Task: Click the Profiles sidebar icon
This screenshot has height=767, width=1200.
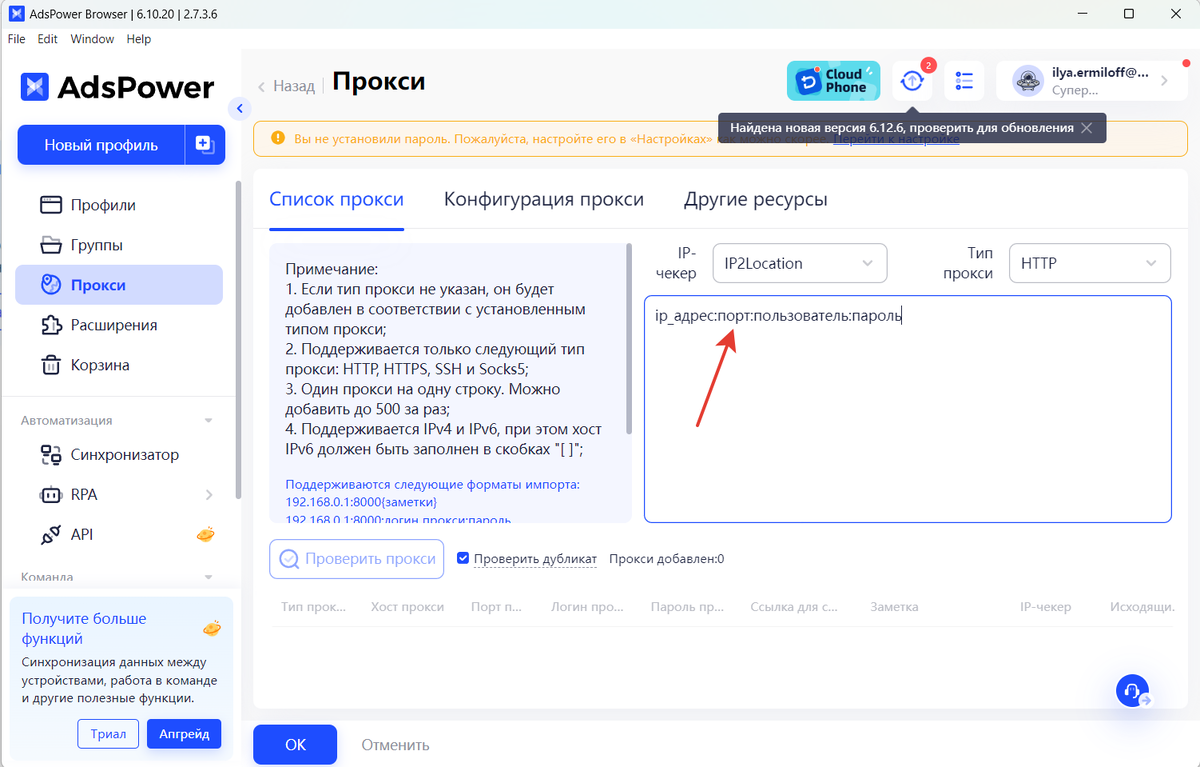Action: [x=50, y=205]
